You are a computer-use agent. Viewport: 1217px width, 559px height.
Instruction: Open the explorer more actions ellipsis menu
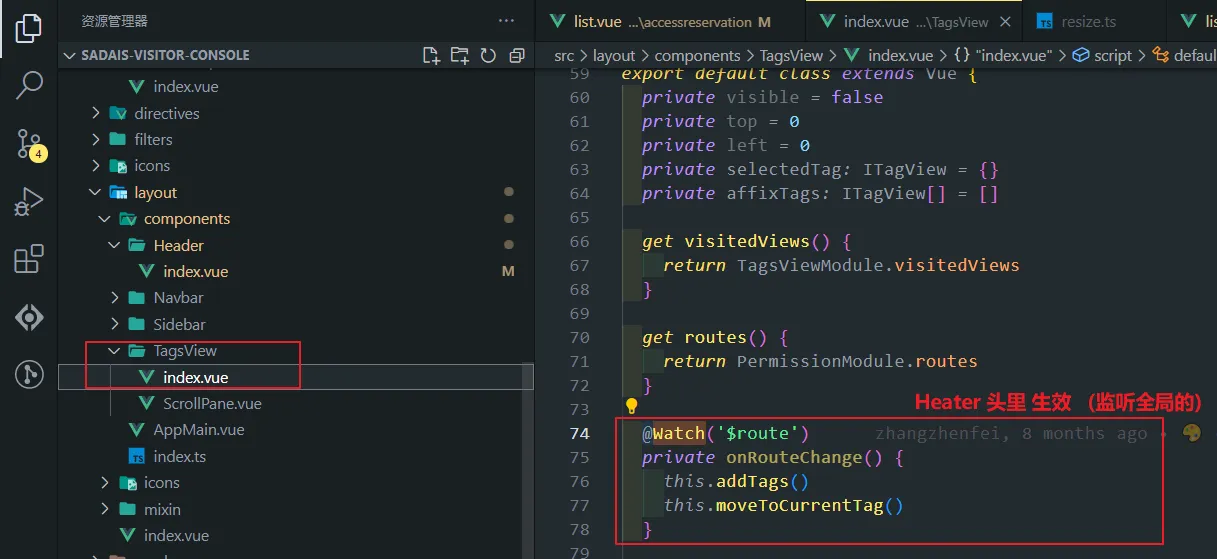tap(507, 21)
